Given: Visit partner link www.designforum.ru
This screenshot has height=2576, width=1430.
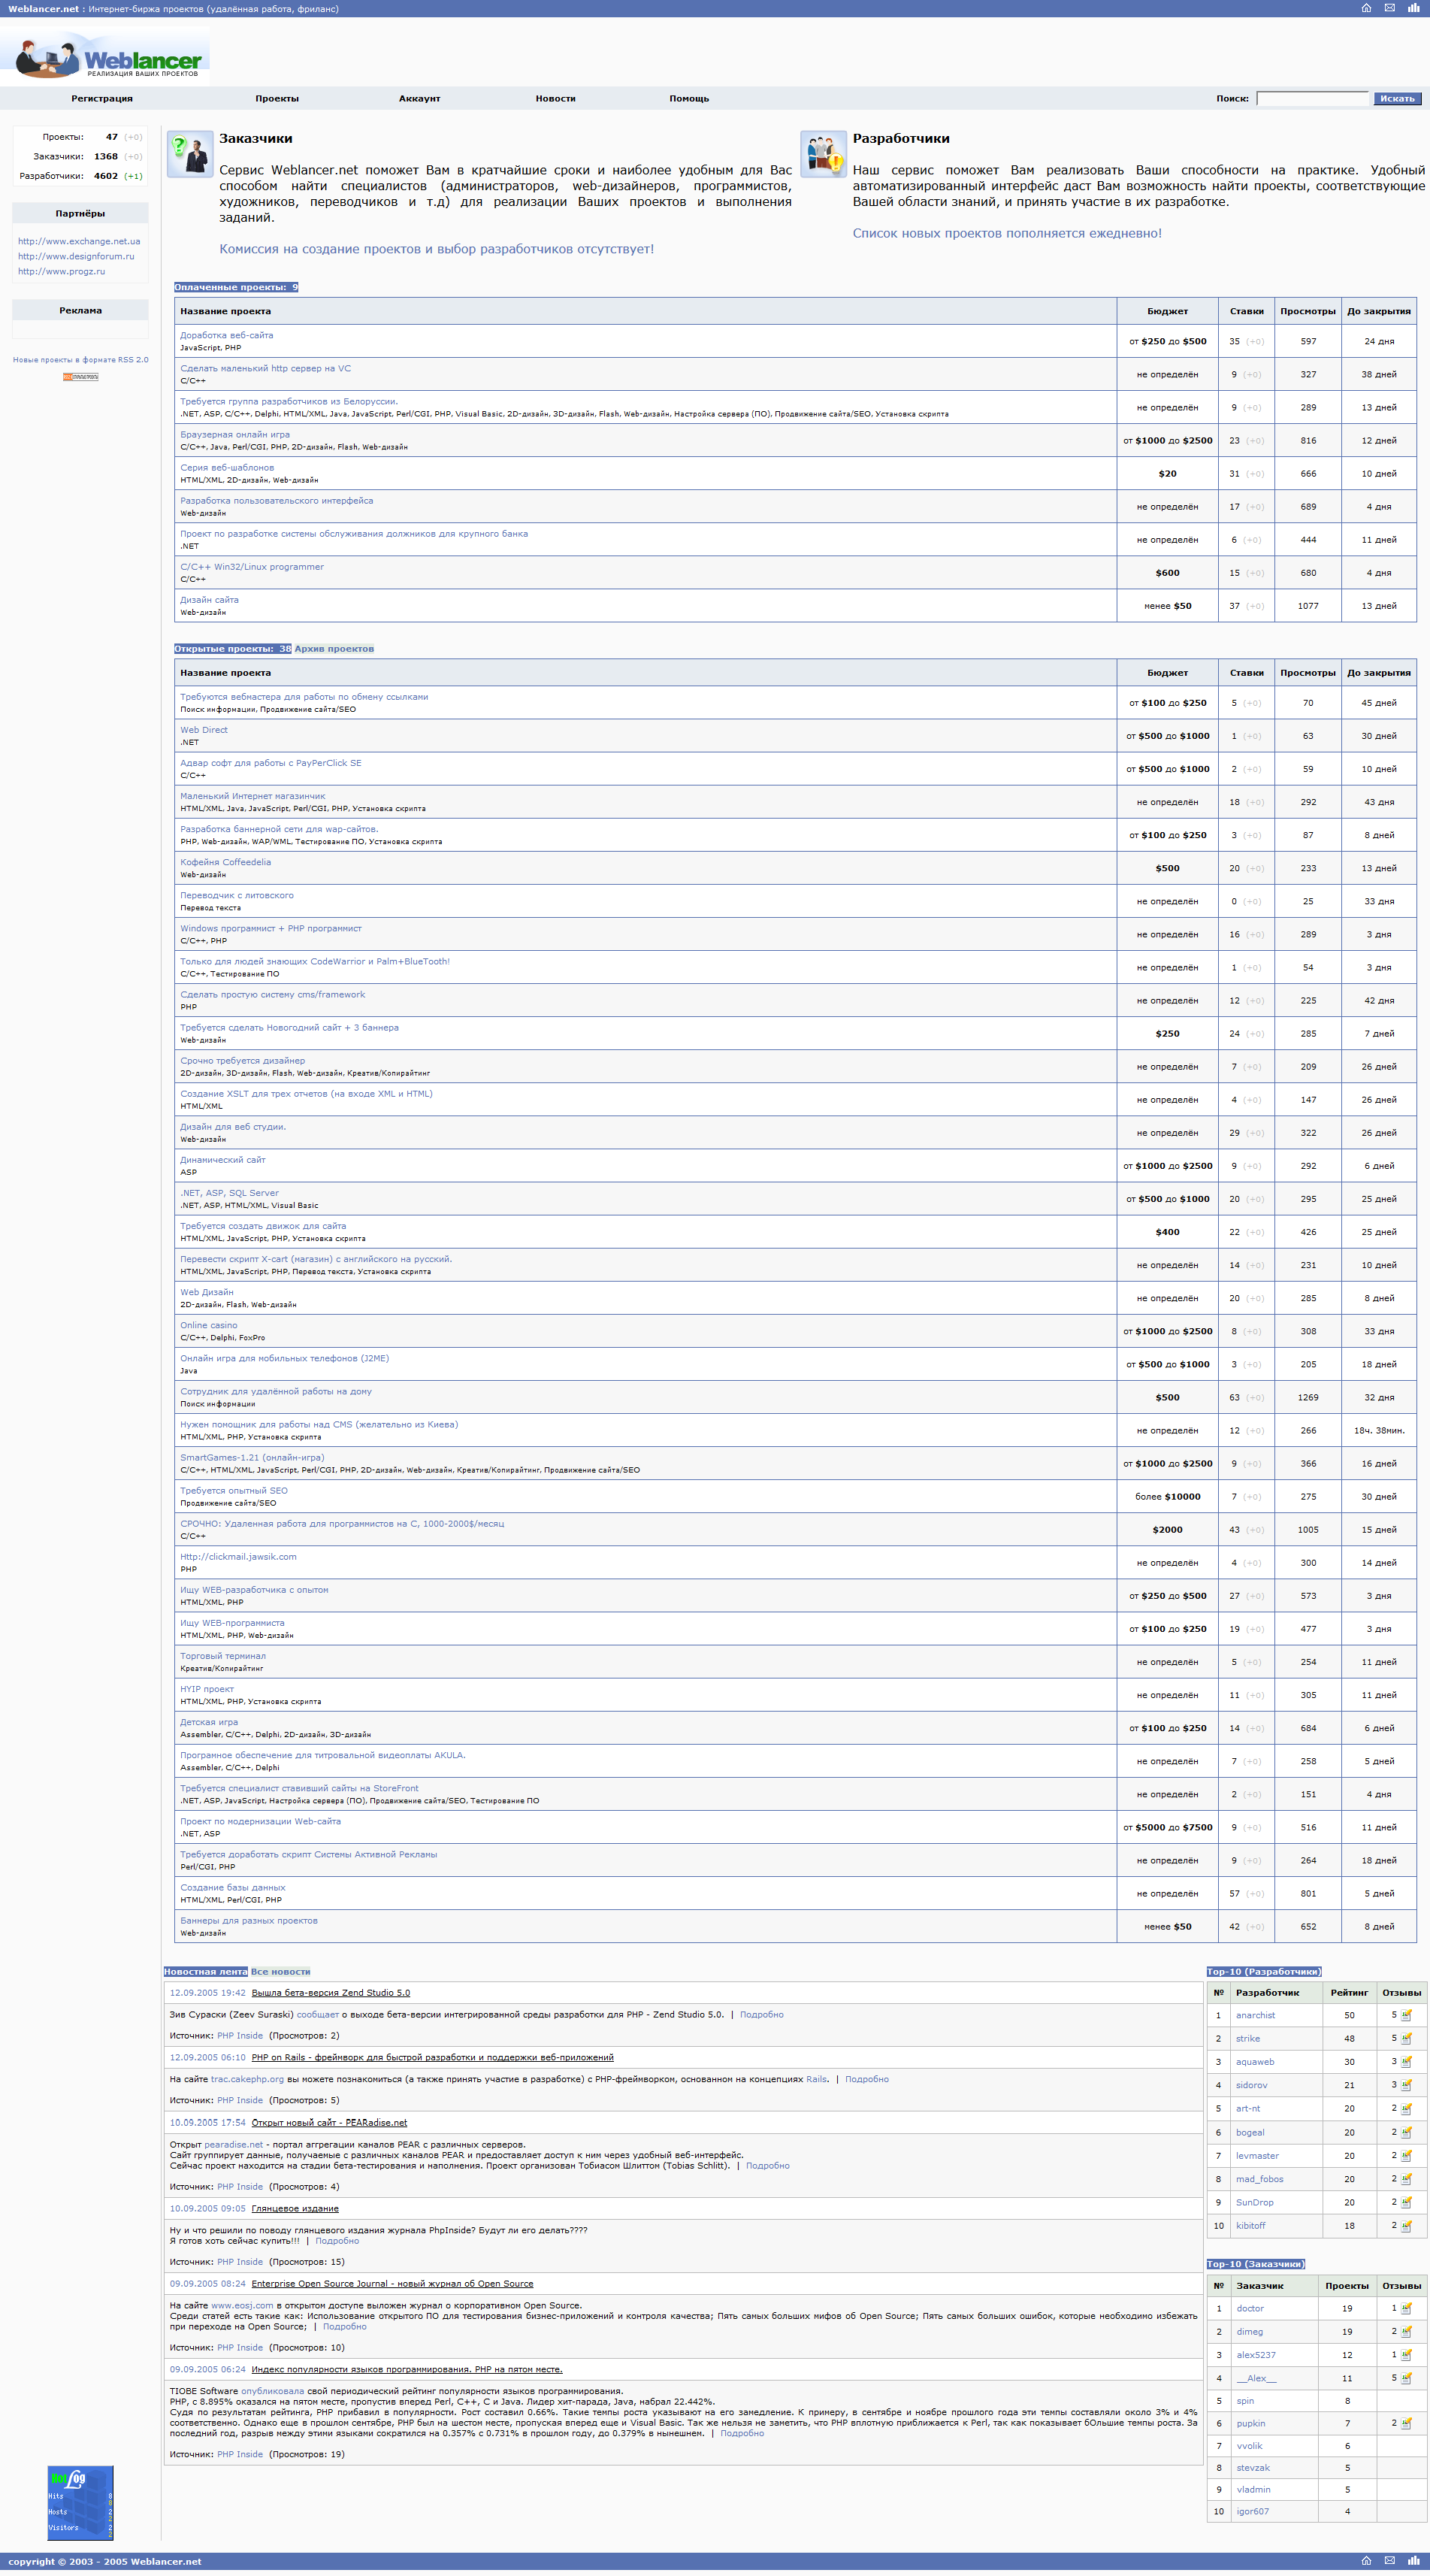Looking at the screenshot, I should (76, 257).
